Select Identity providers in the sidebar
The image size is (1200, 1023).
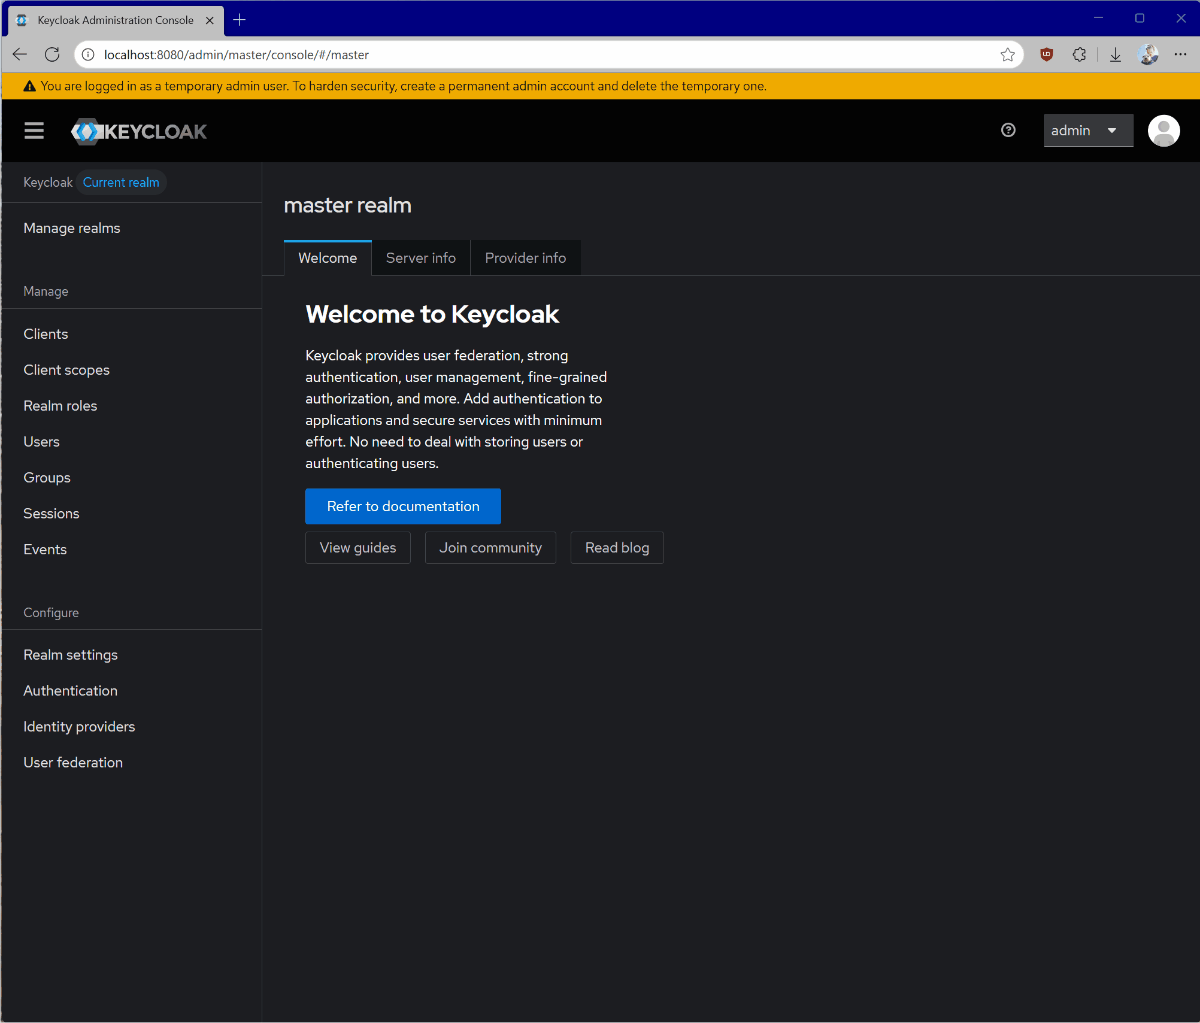(x=79, y=726)
